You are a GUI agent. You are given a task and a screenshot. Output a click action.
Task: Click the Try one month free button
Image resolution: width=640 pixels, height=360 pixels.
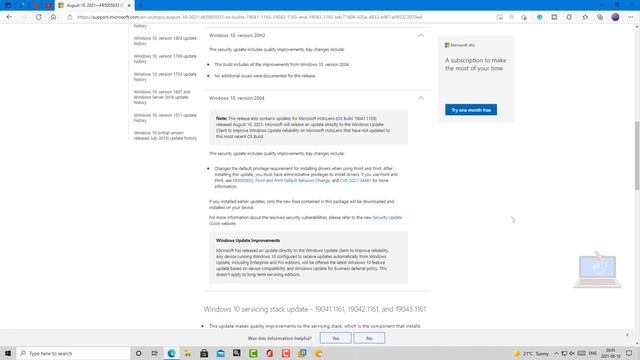click(471, 110)
